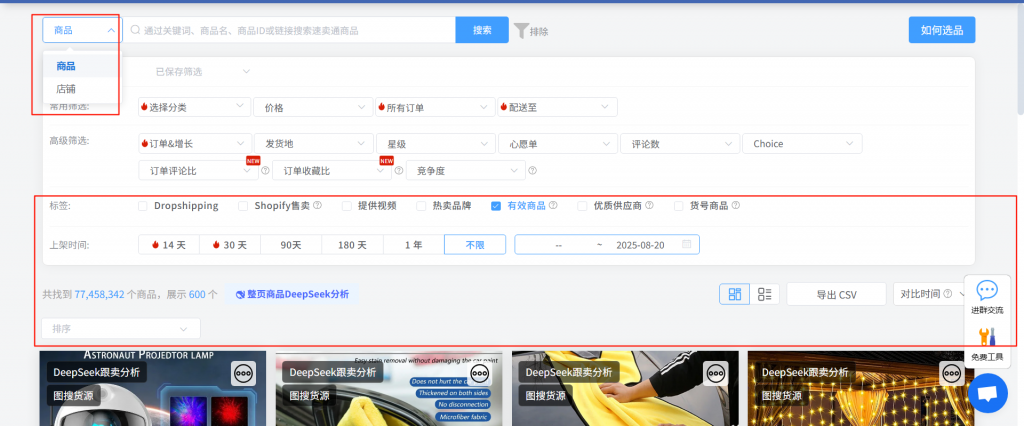1024x426 pixels.
Task: Click the DeepSeek whale icon in page analysis
Action: 240,295
